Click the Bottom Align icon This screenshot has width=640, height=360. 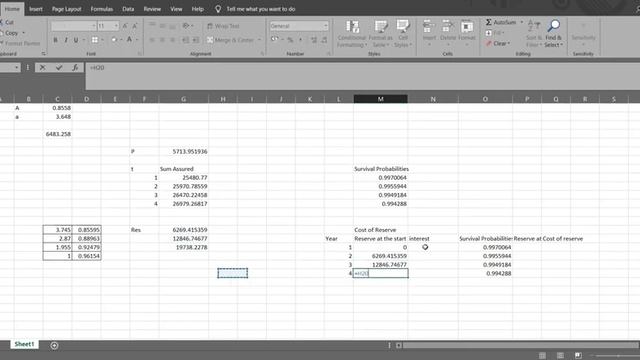(173, 26)
